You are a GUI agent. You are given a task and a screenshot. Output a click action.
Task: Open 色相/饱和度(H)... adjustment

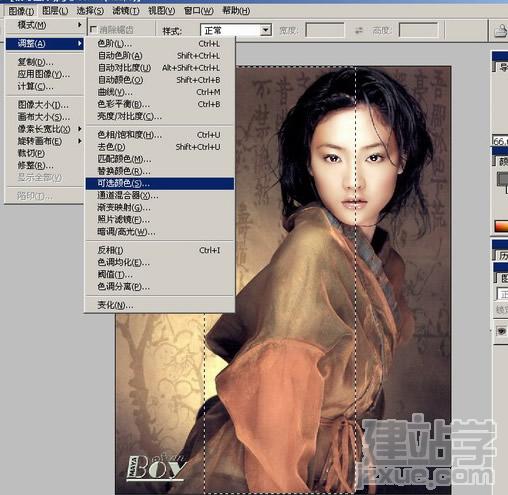(160, 135)
